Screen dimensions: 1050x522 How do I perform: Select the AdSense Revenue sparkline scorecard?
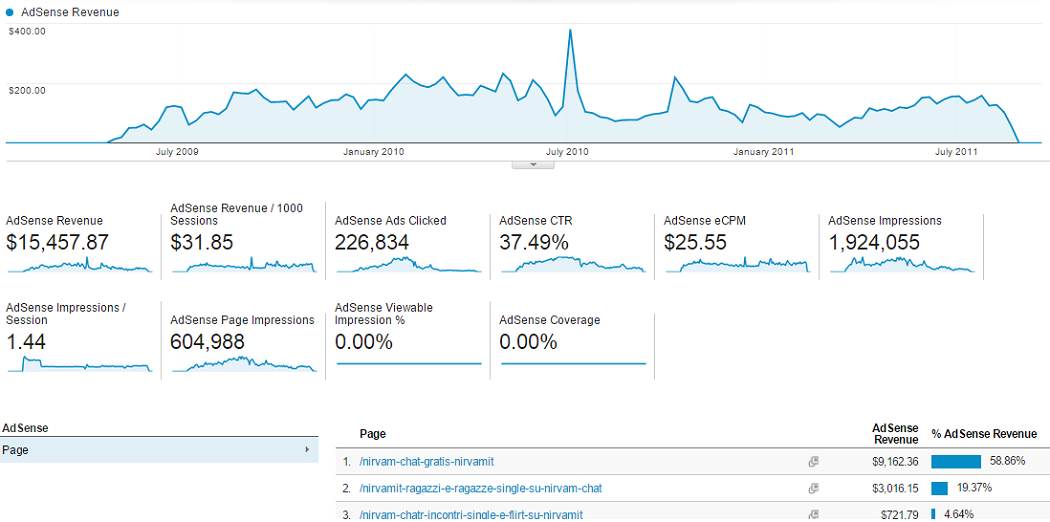[80, 245]
